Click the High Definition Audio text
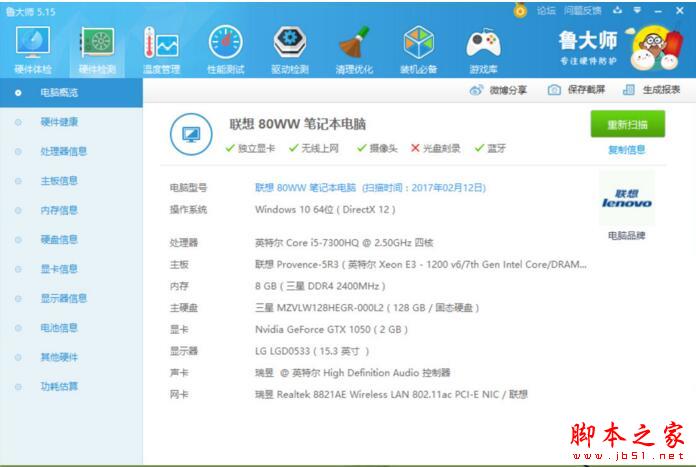The width and height of the screenshot is (696, 467). (352, 373)
